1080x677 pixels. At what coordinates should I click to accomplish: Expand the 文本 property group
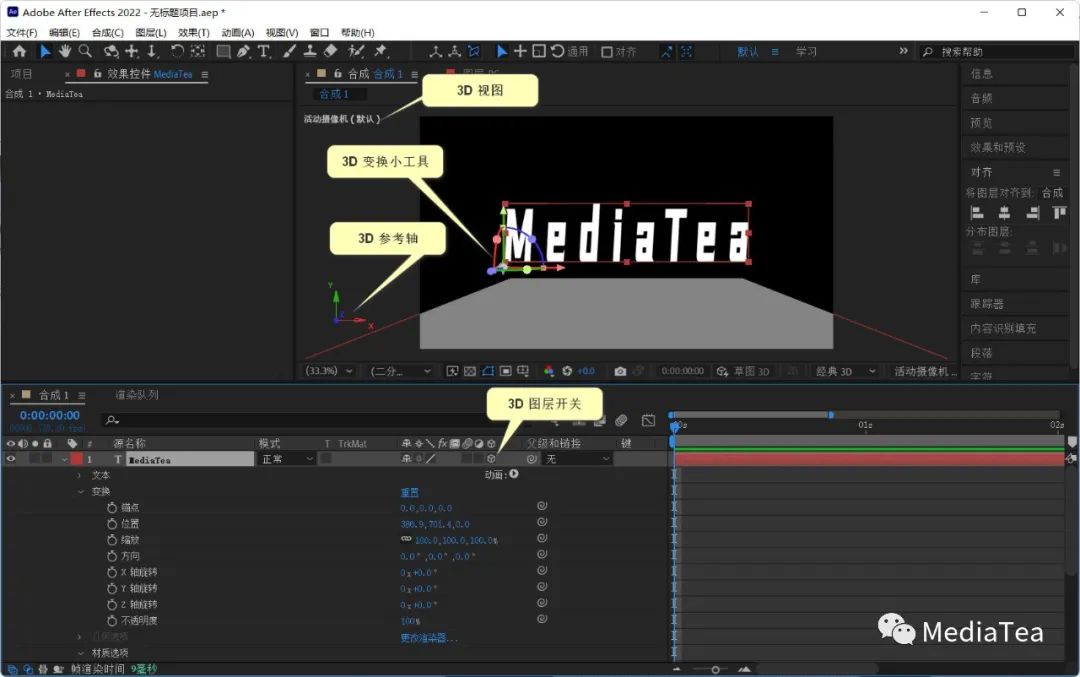pos(80,475)
